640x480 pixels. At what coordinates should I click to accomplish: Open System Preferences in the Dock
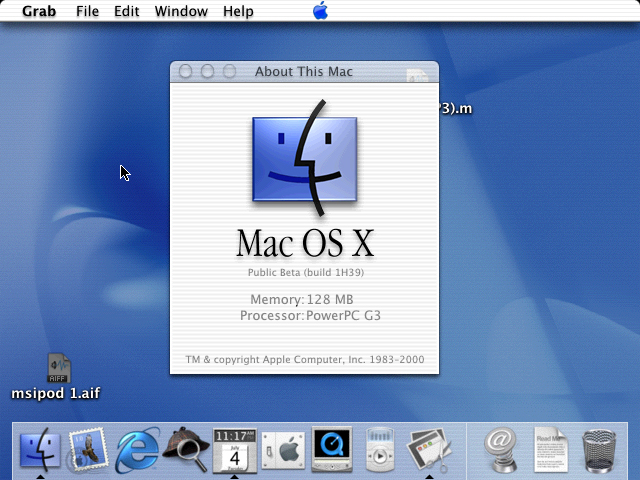[x=283, y=450]
